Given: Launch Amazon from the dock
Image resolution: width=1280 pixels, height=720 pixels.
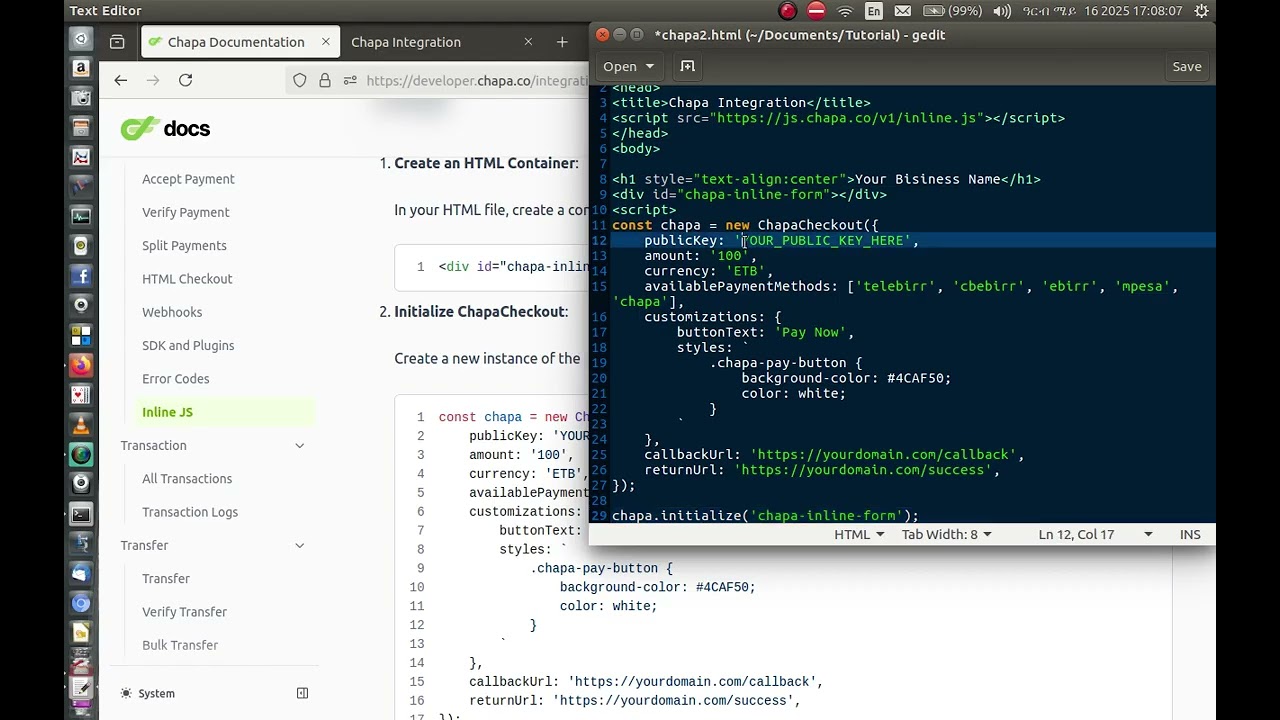Looking at the screenshot, I should pos(81,69).
